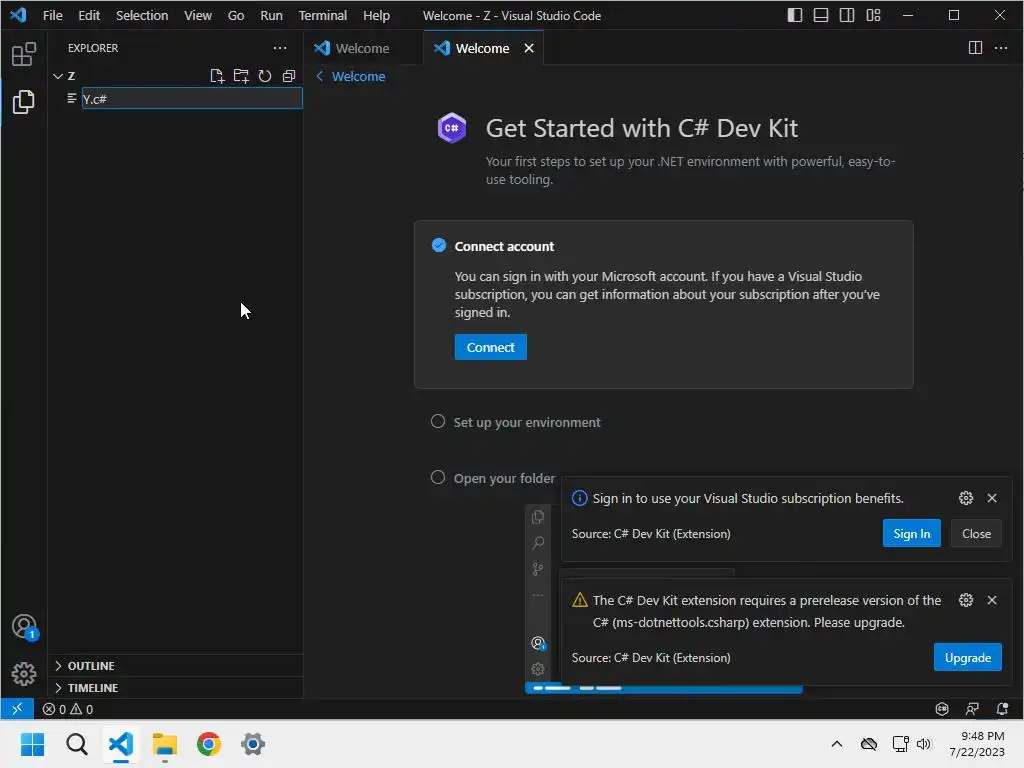This screenshot has height=768, width=1024.
Task: Click the file name input showing Y.c#
Action: click(192, 99)
